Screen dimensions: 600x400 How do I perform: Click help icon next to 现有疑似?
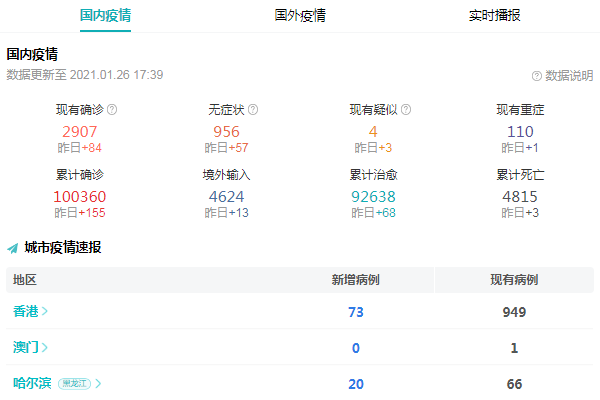coord(406,110)
